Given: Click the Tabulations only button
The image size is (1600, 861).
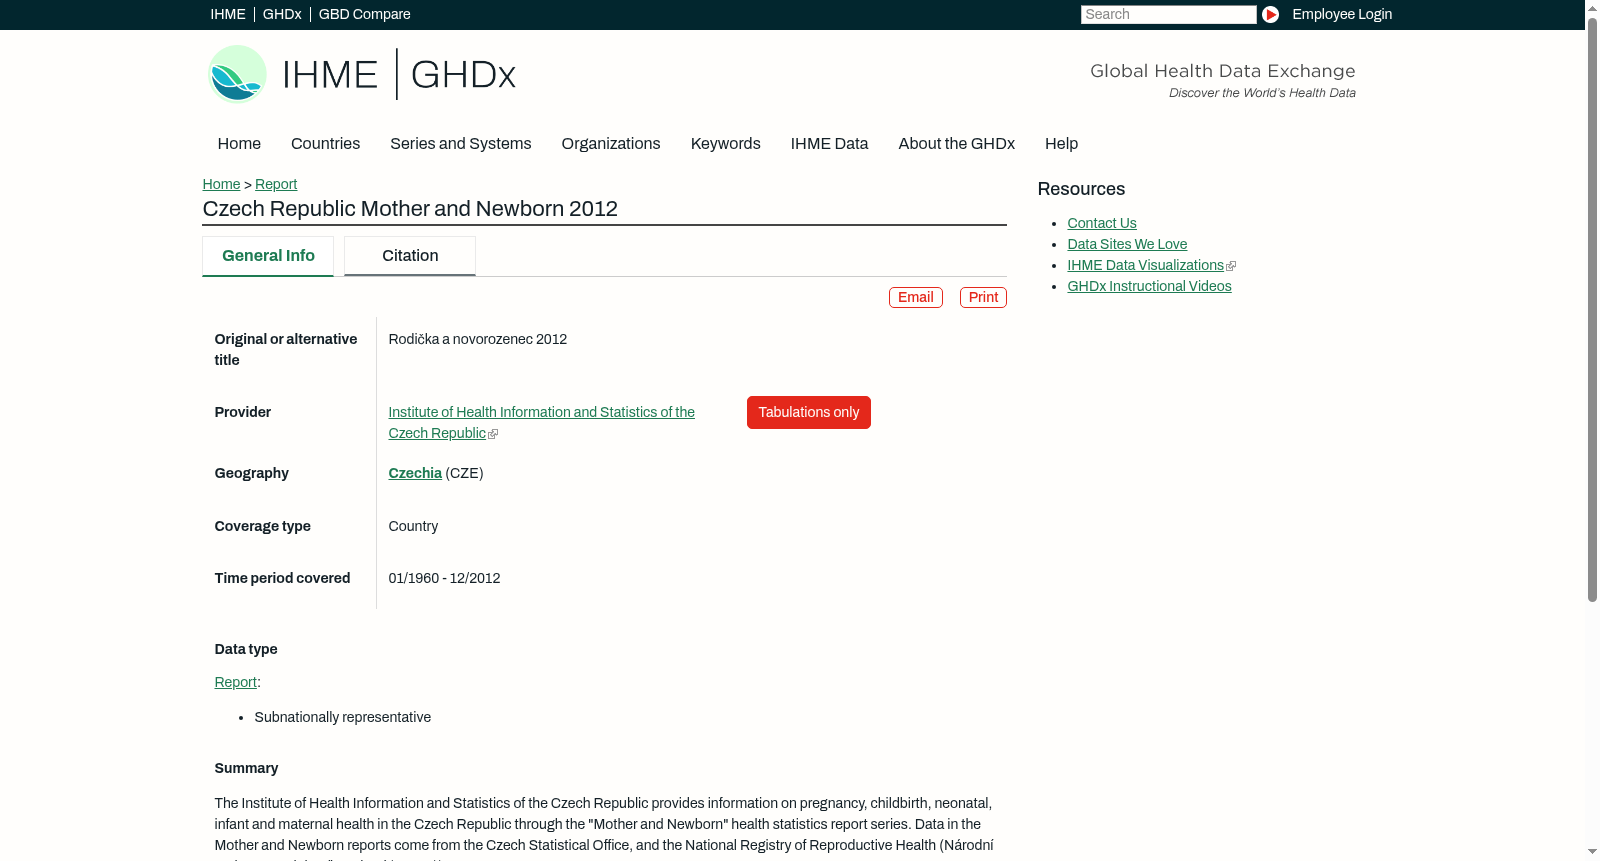Looking at the screenshot, I should point(809,412).
